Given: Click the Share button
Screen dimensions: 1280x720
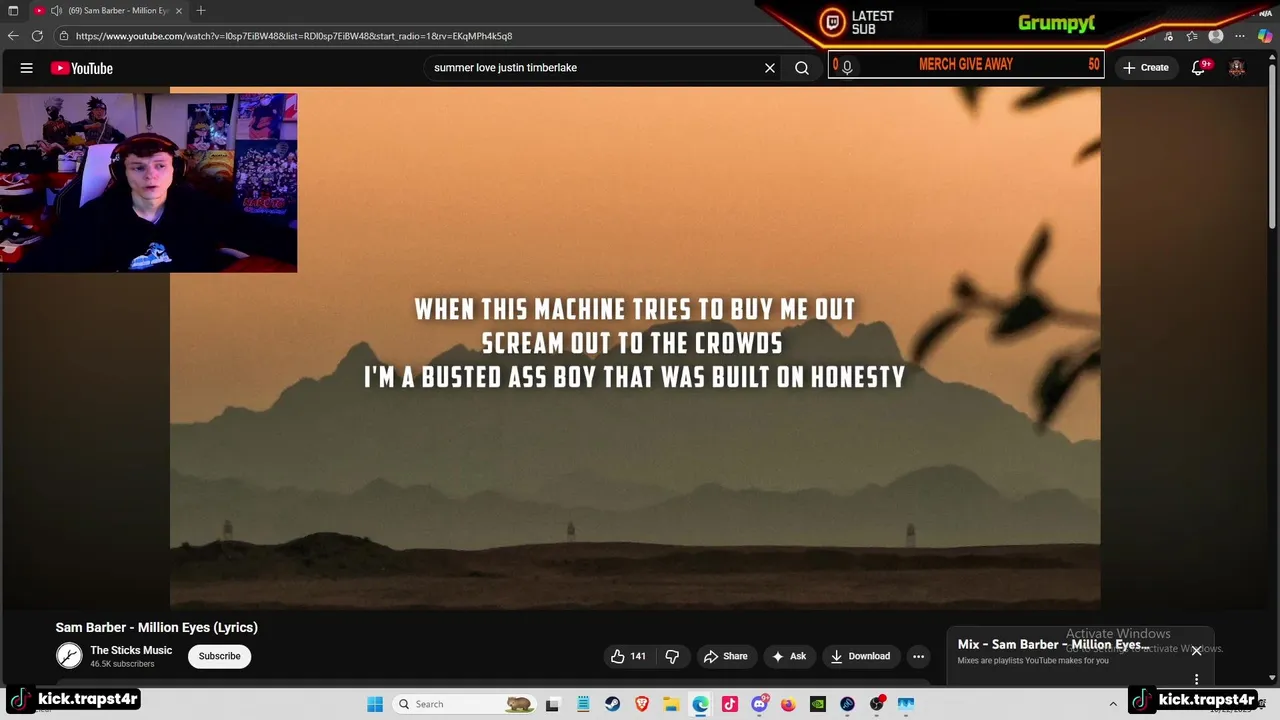Looking at the screenshot, I should 726,656.
